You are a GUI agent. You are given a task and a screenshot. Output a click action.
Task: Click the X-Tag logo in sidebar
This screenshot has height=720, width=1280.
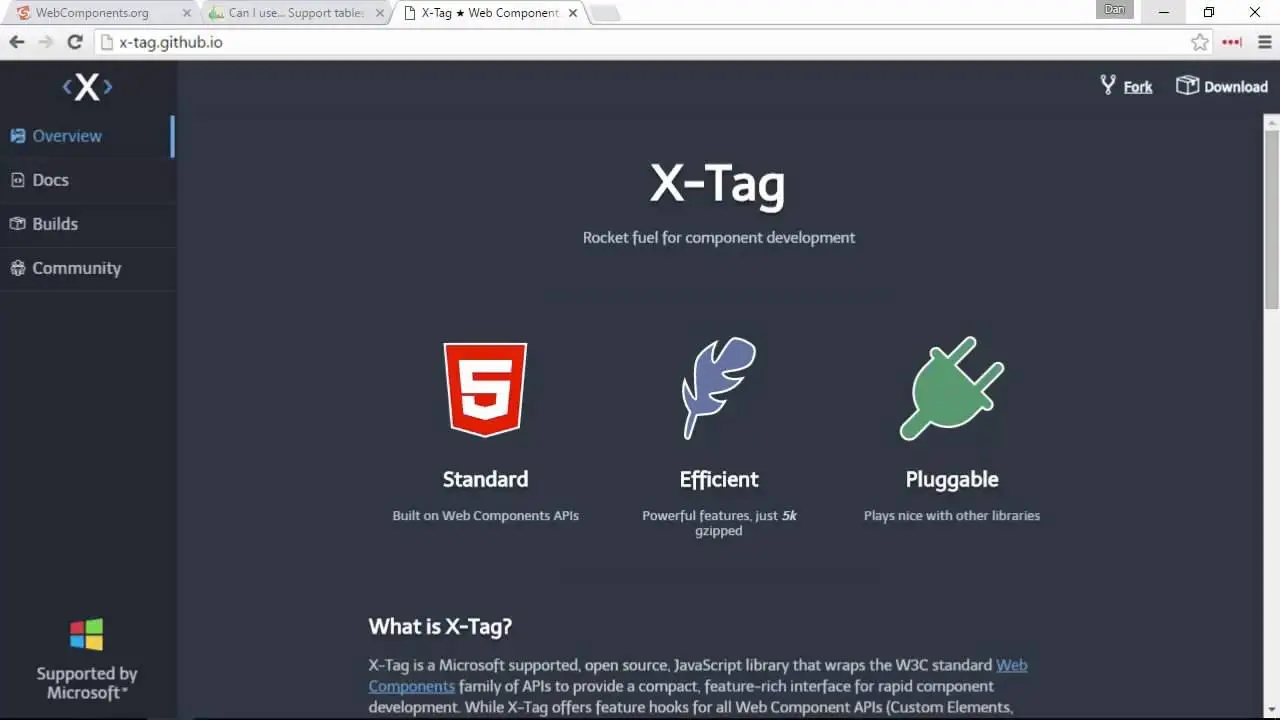[x=87, y=87]
